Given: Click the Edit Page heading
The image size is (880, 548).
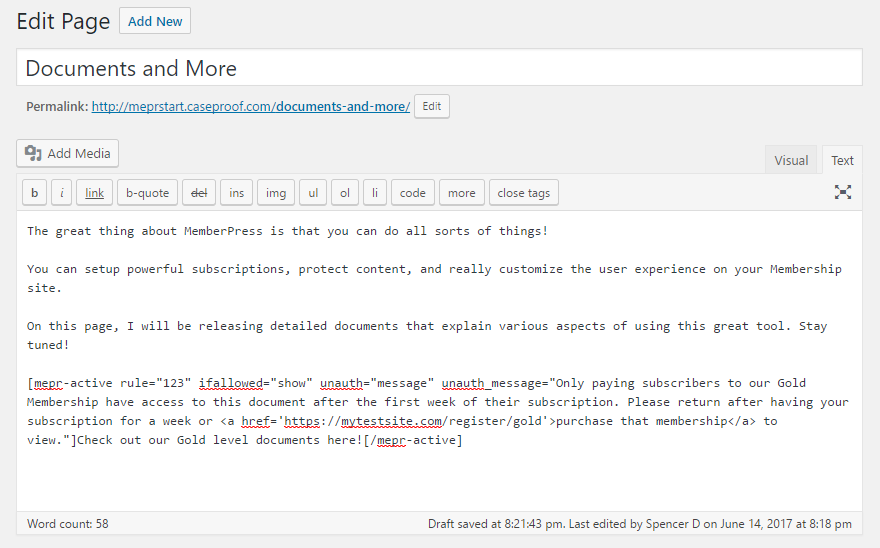Looking at the screenshot, I should (x=63, y=22).
